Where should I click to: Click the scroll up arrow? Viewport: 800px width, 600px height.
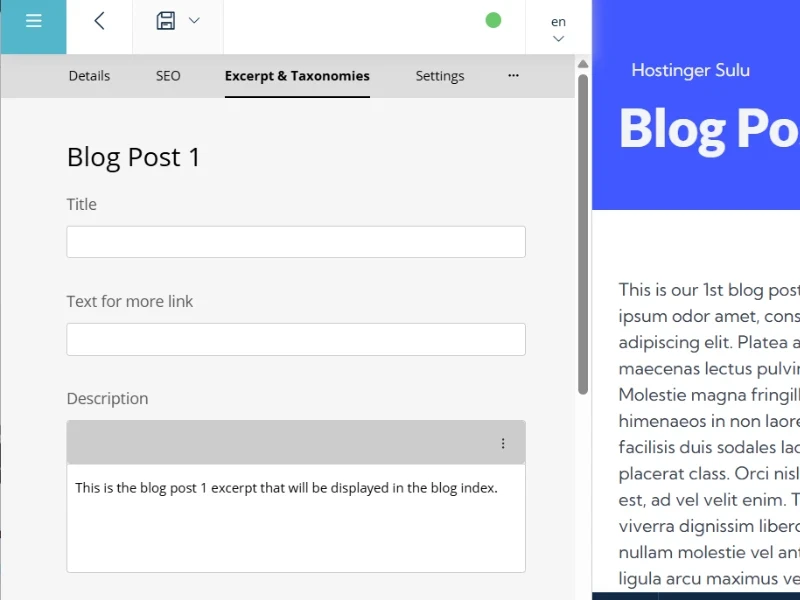[x=583, y=64]
